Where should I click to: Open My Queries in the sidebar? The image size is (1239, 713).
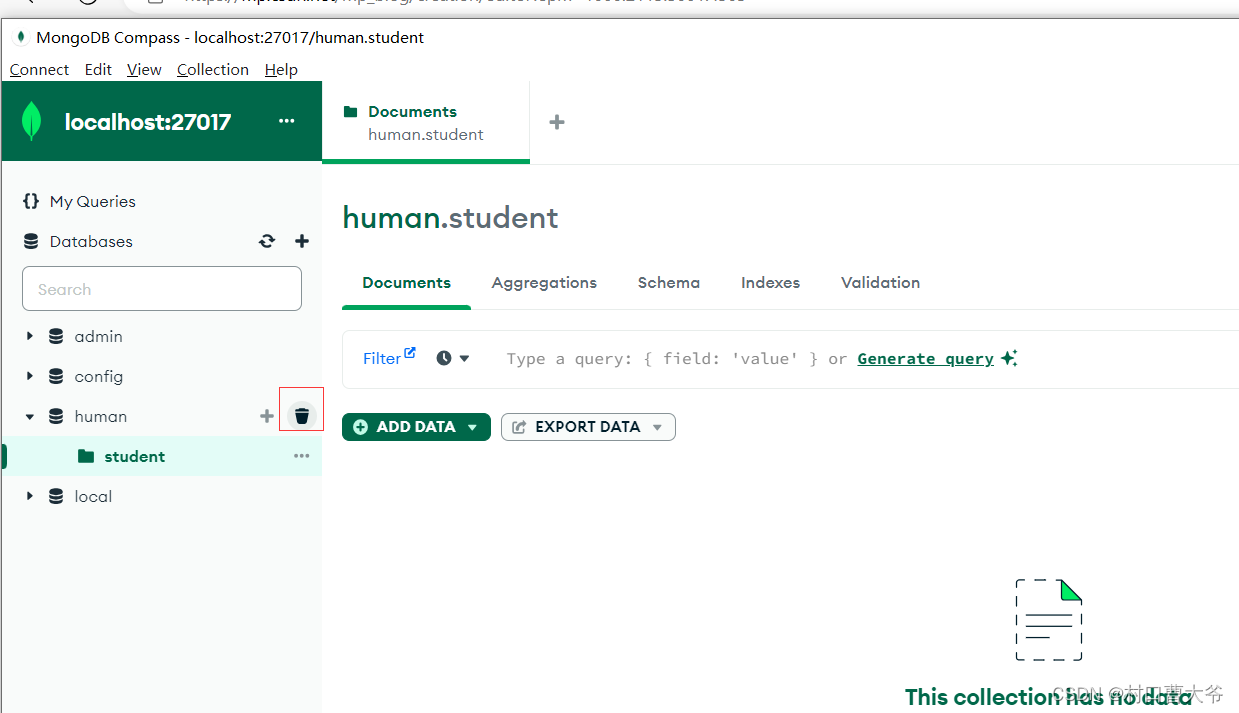click(92, 201)
